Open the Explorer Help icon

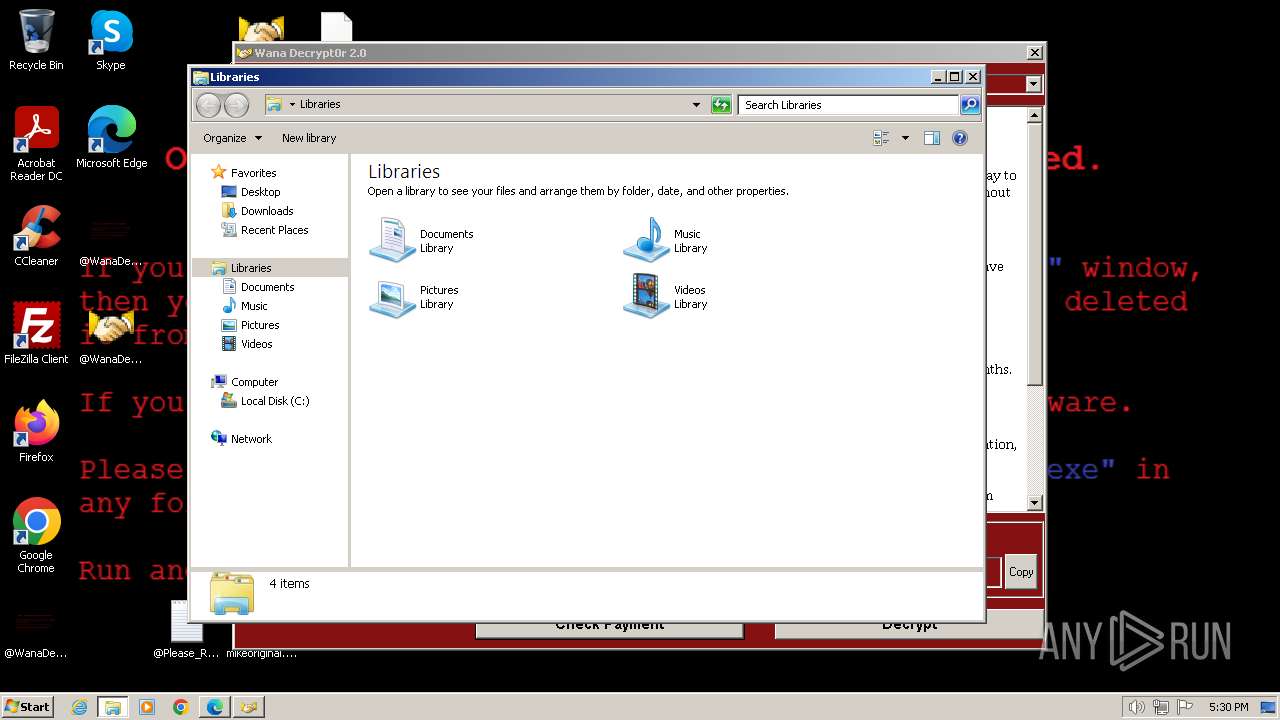(x=960, y=138)
